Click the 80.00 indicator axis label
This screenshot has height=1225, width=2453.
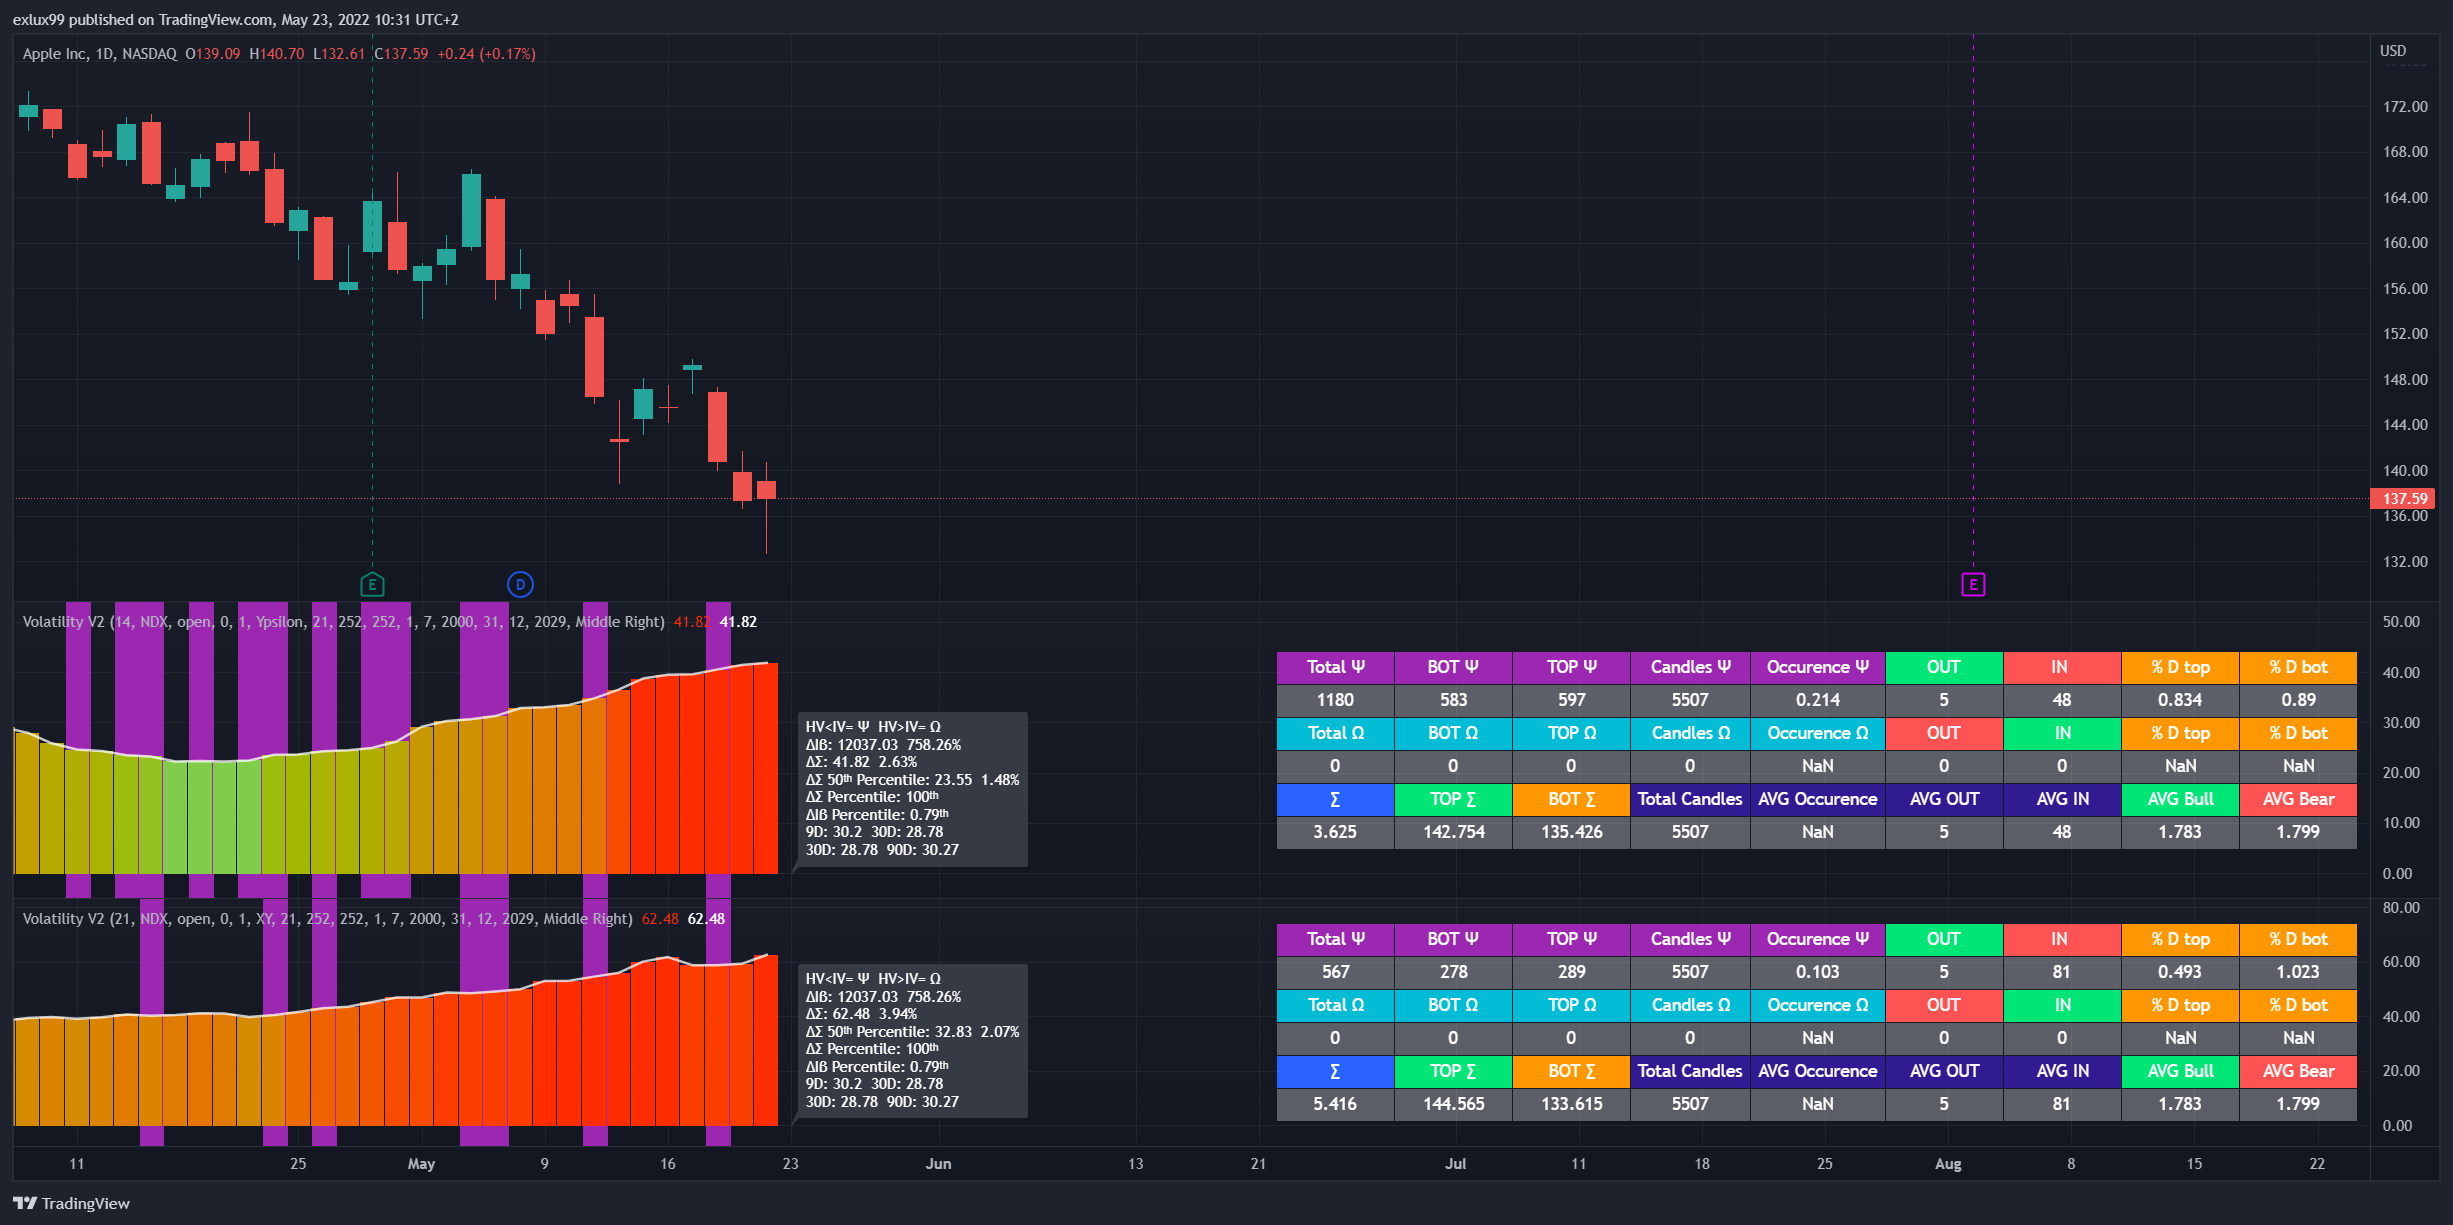(2401, 908)
